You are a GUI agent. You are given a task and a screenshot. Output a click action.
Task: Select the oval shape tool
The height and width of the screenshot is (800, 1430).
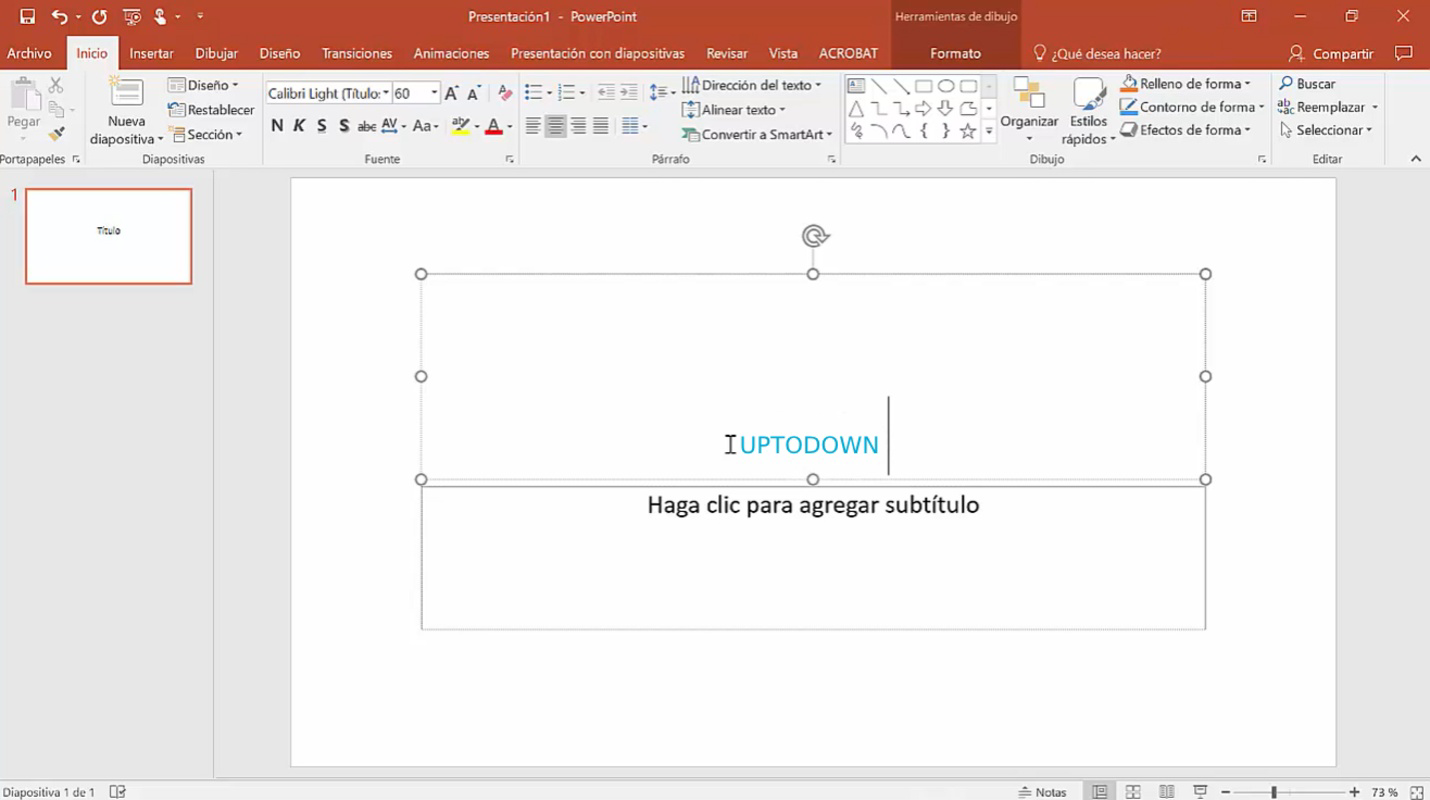[x=946, y=85]
